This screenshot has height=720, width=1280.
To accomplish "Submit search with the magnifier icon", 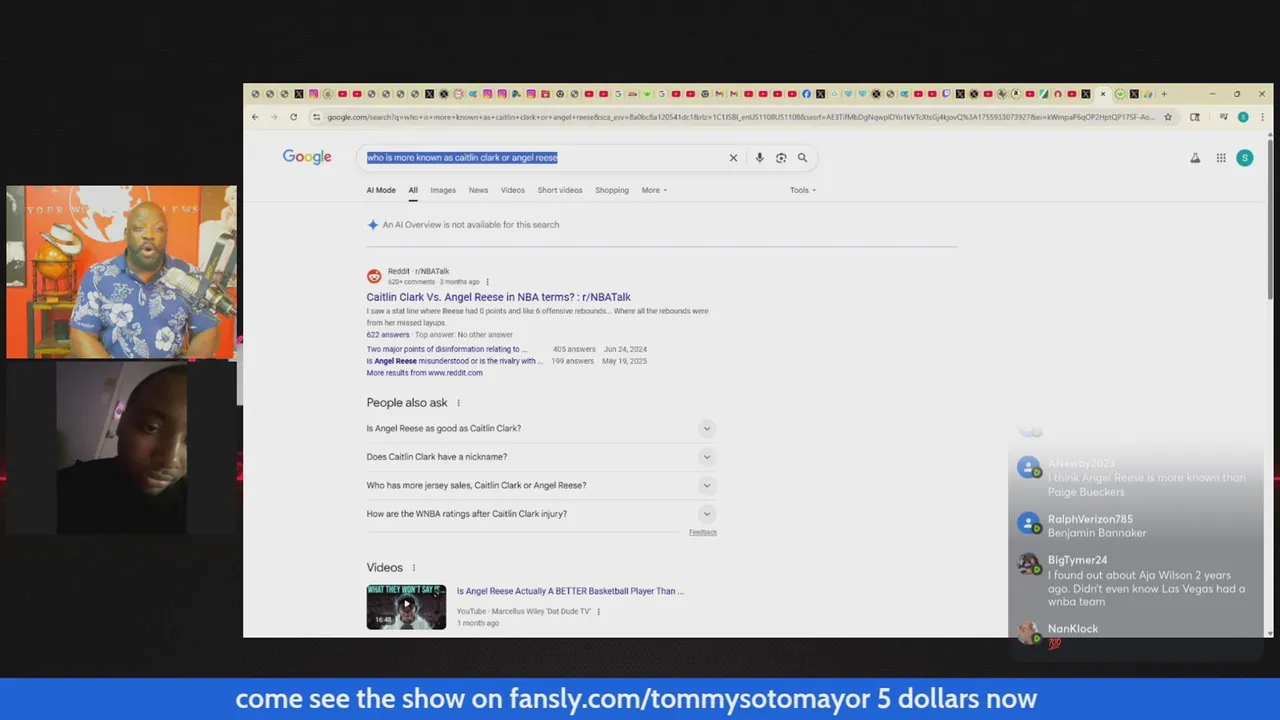I will (x=802, y=158).
